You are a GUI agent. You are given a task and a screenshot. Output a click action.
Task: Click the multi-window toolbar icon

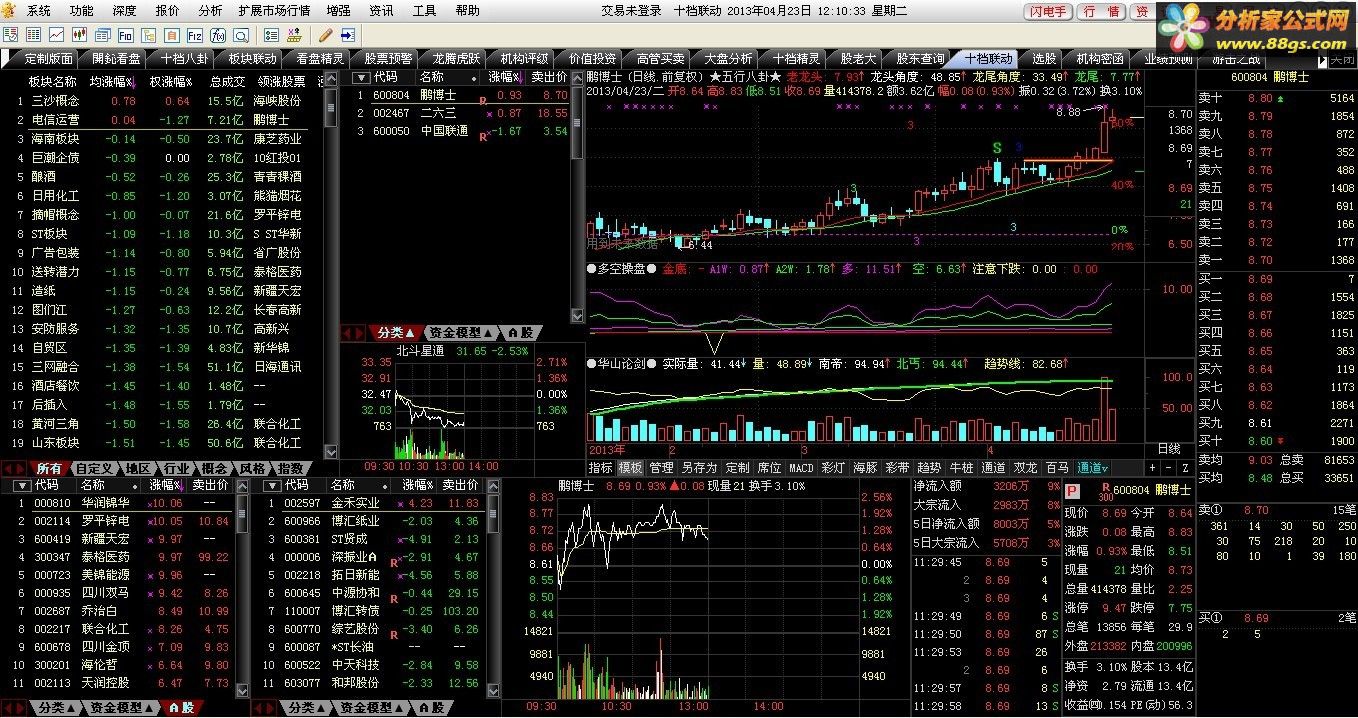tap(103, 35)
